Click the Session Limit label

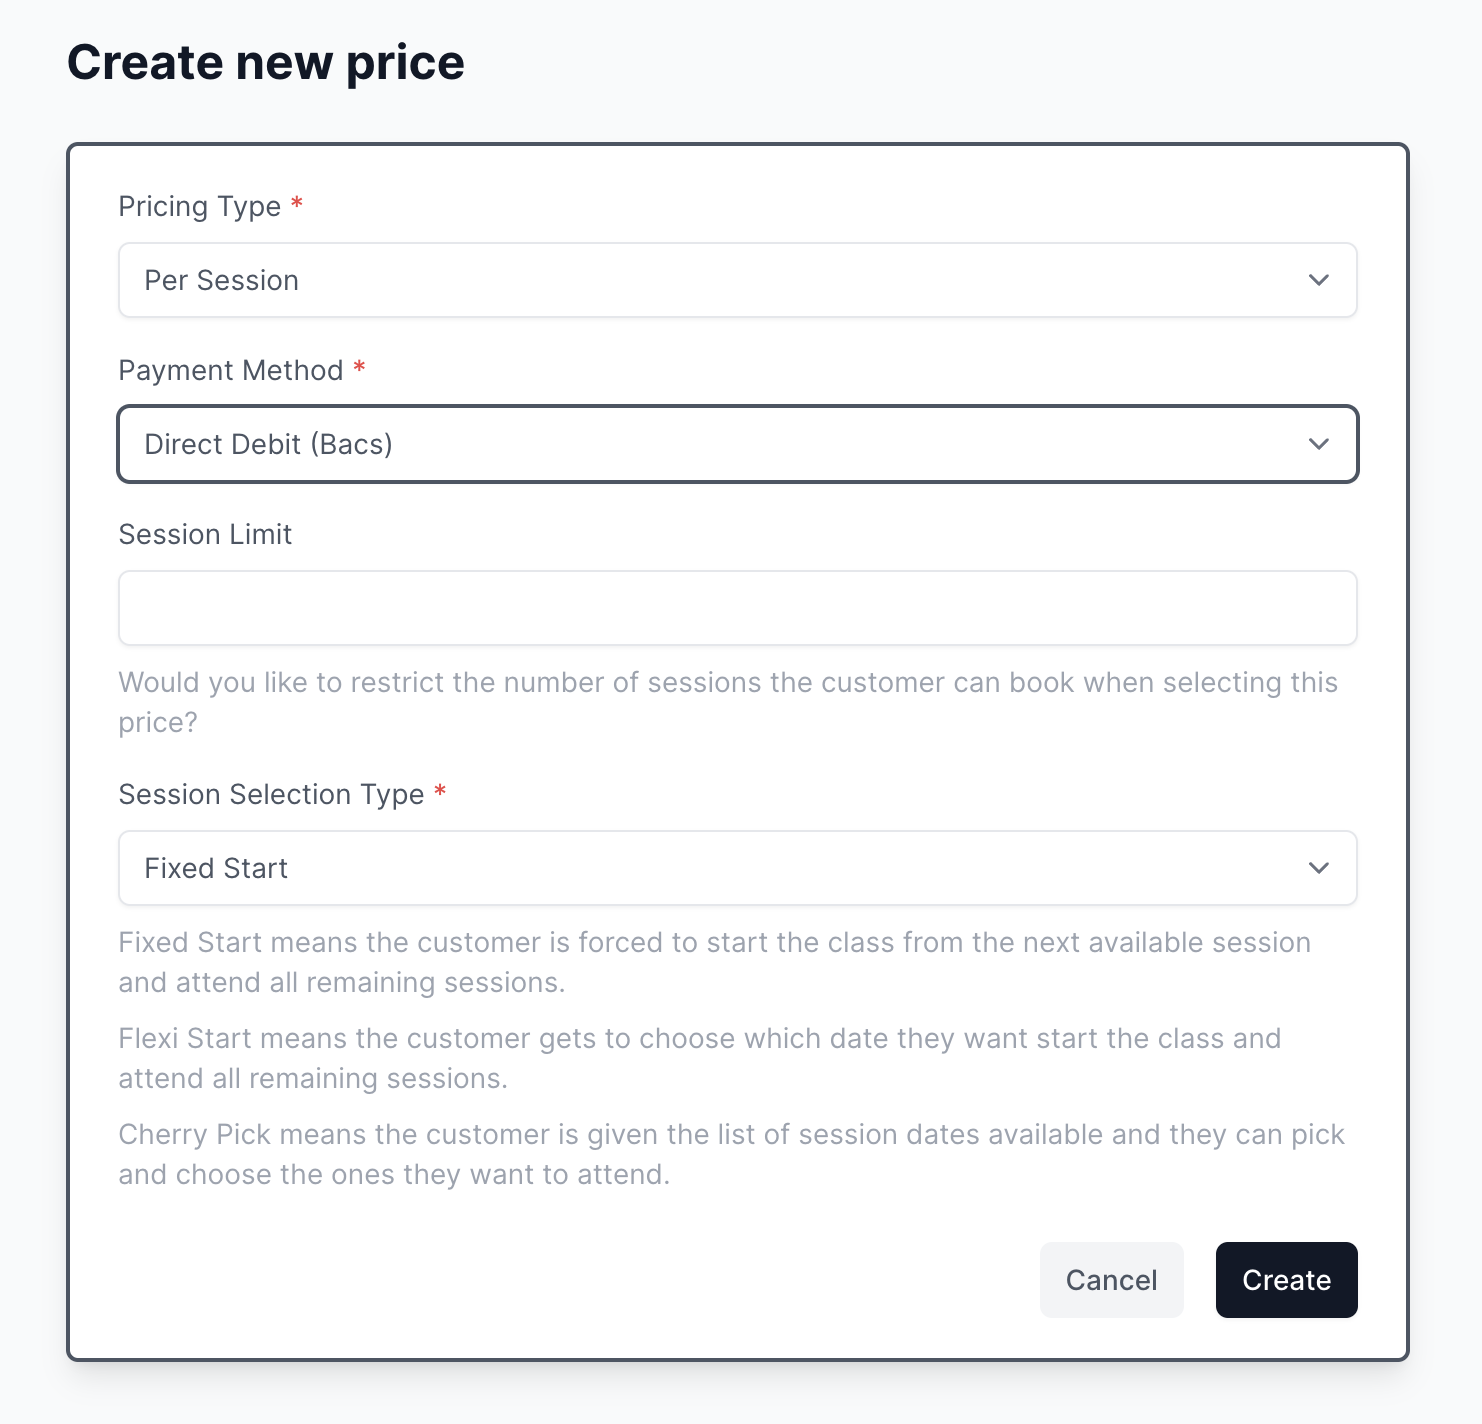point(205,534)
